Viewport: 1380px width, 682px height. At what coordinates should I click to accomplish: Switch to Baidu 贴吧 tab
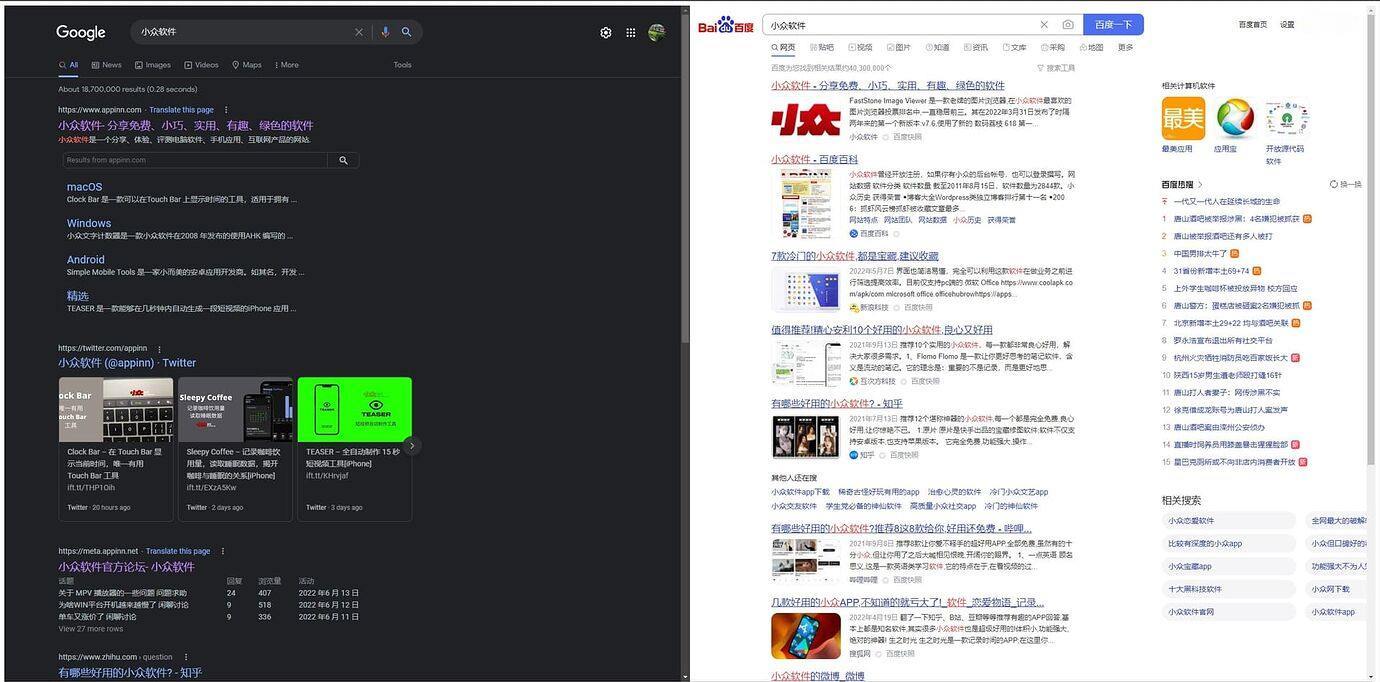pyautogui.click(x=822, y=47)
